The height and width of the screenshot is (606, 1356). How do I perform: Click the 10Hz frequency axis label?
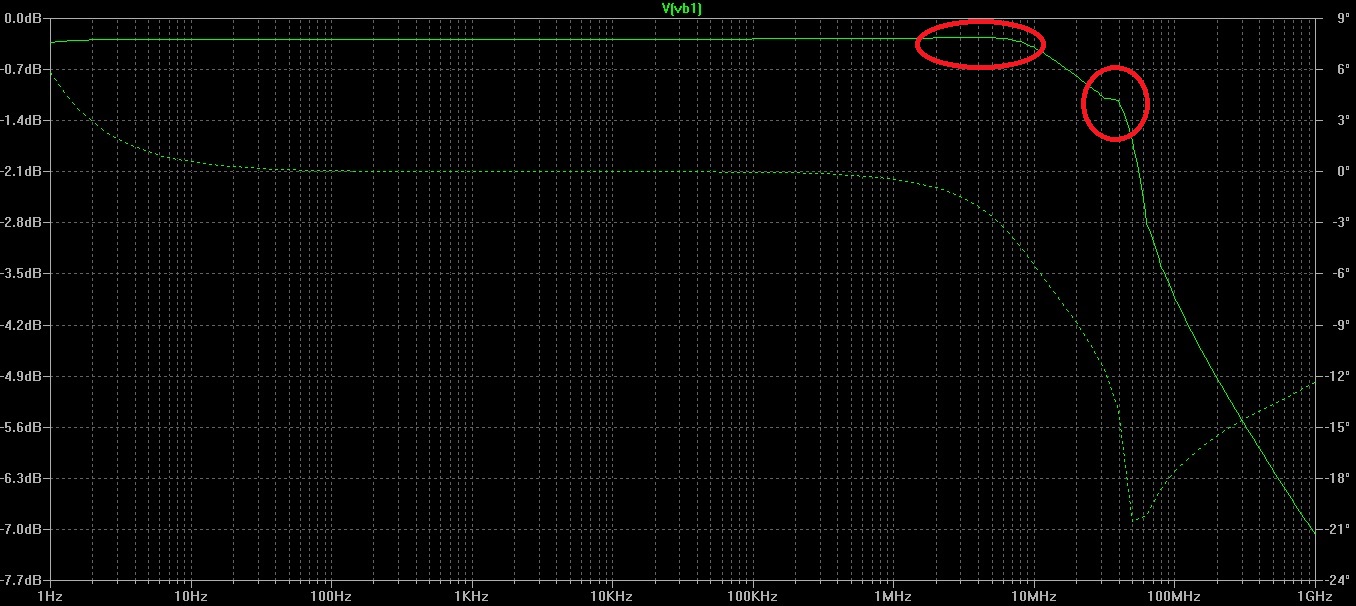[190, 596]
